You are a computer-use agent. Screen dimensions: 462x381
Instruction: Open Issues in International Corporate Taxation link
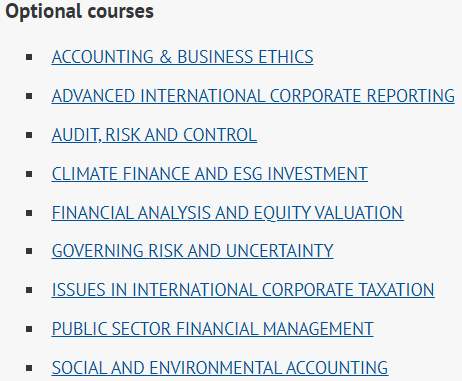point(243,290)
